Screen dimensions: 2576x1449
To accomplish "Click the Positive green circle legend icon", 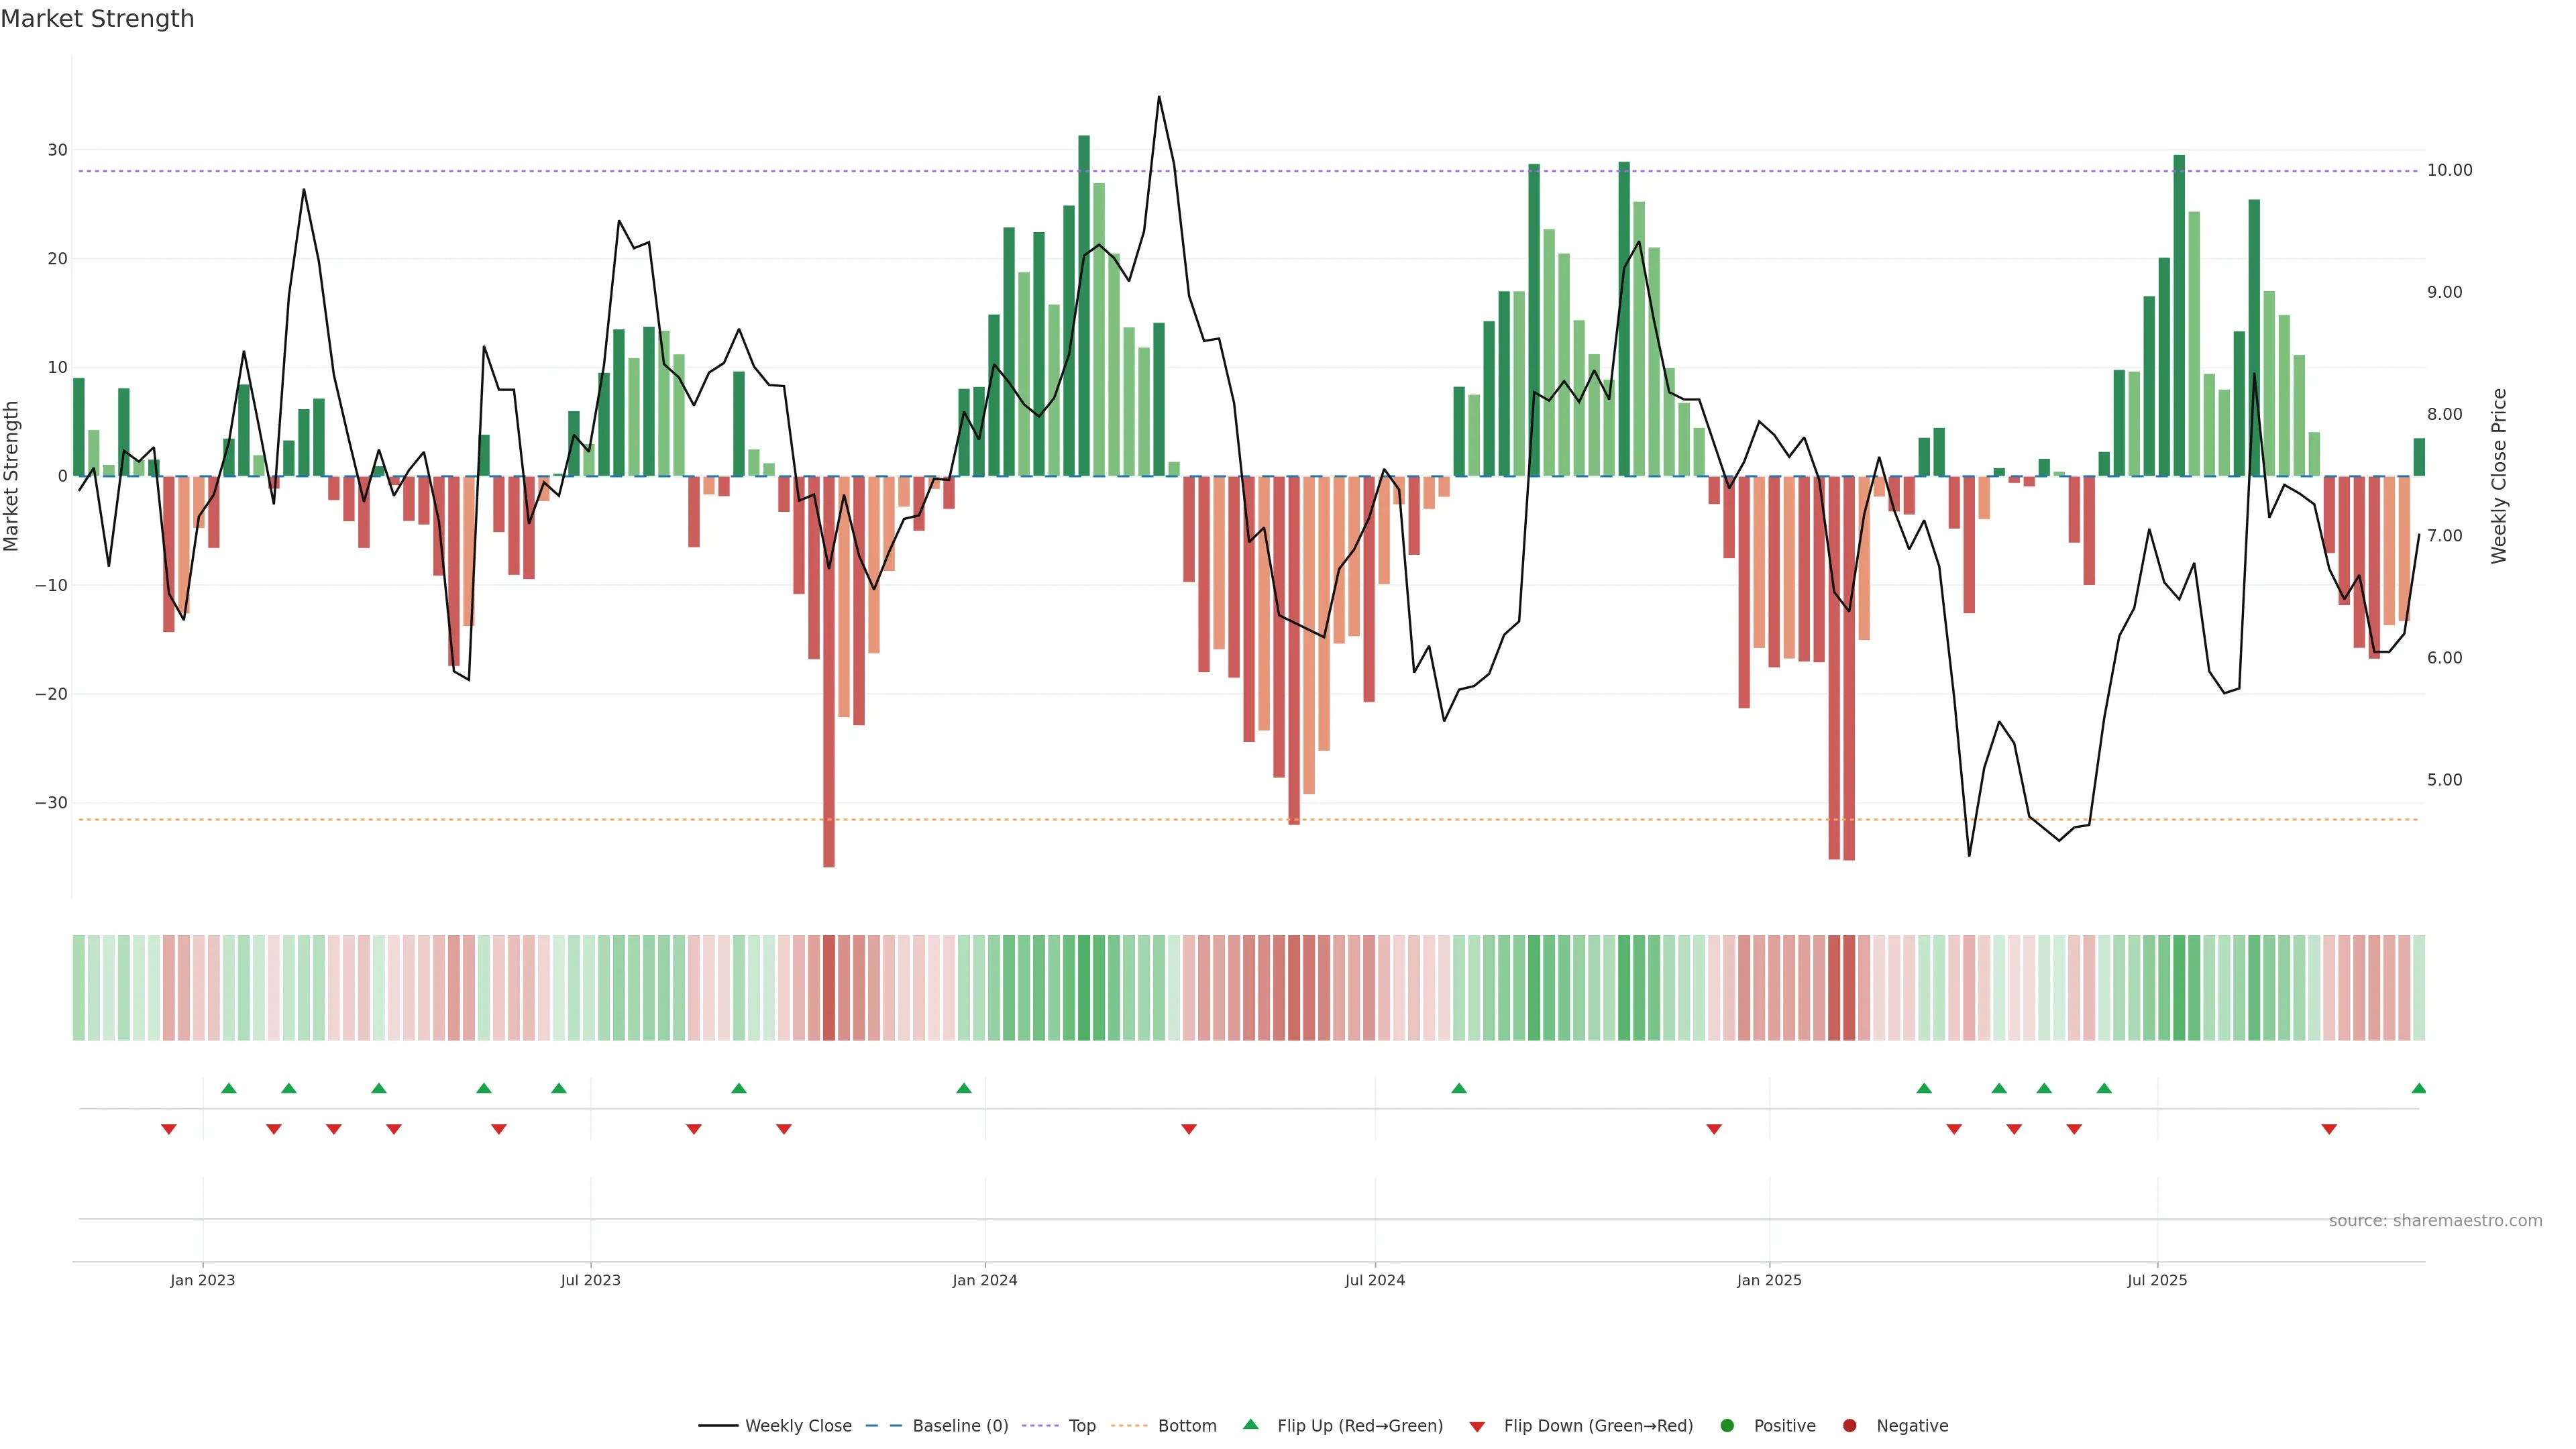I will 1727,1426.
